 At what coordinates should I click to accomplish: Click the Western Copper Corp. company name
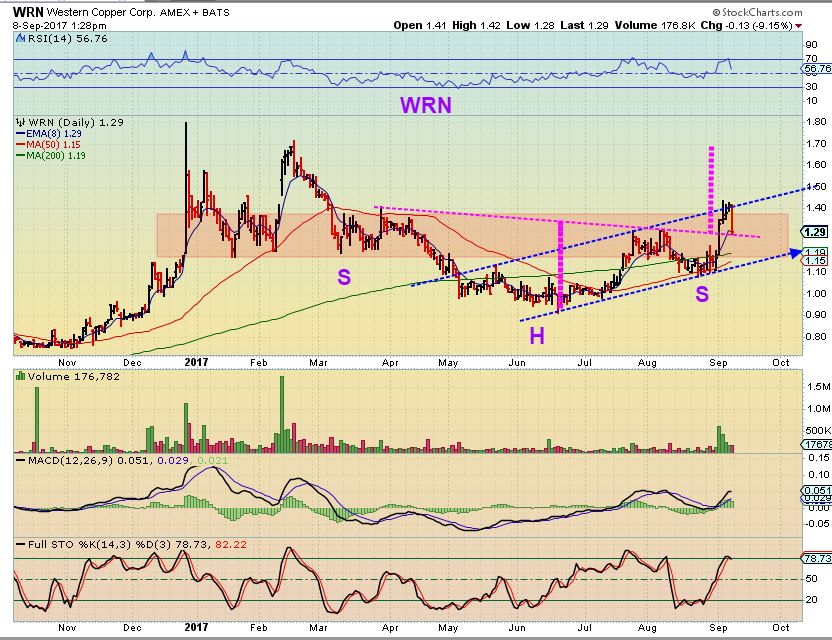[x=101, y=12]
